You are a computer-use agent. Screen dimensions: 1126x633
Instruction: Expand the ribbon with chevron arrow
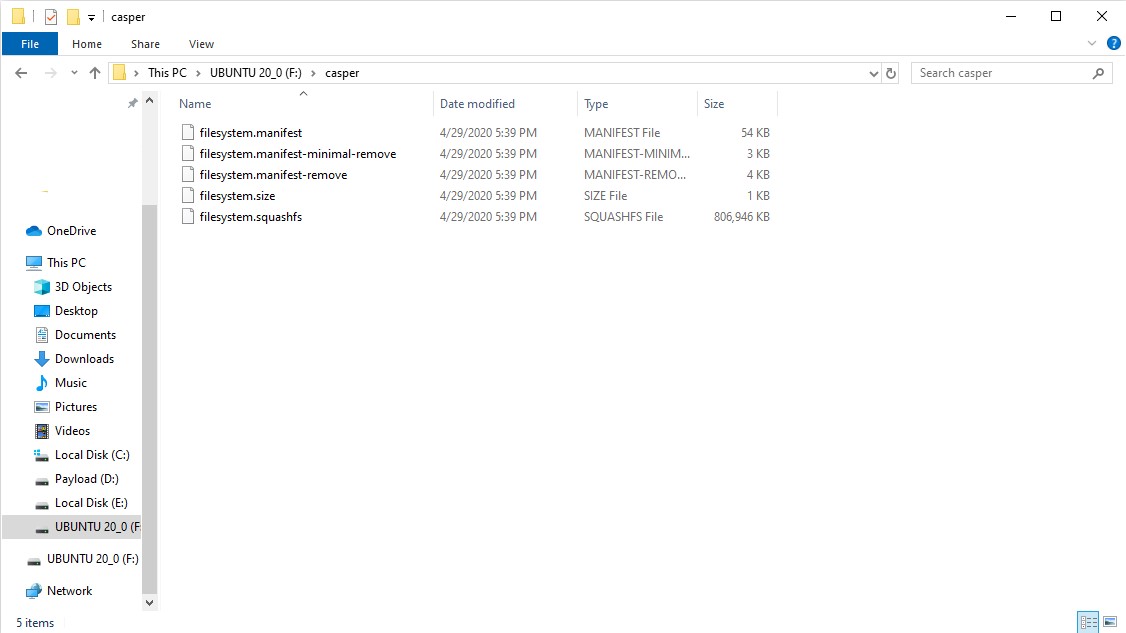click(x=1092, y=44)
